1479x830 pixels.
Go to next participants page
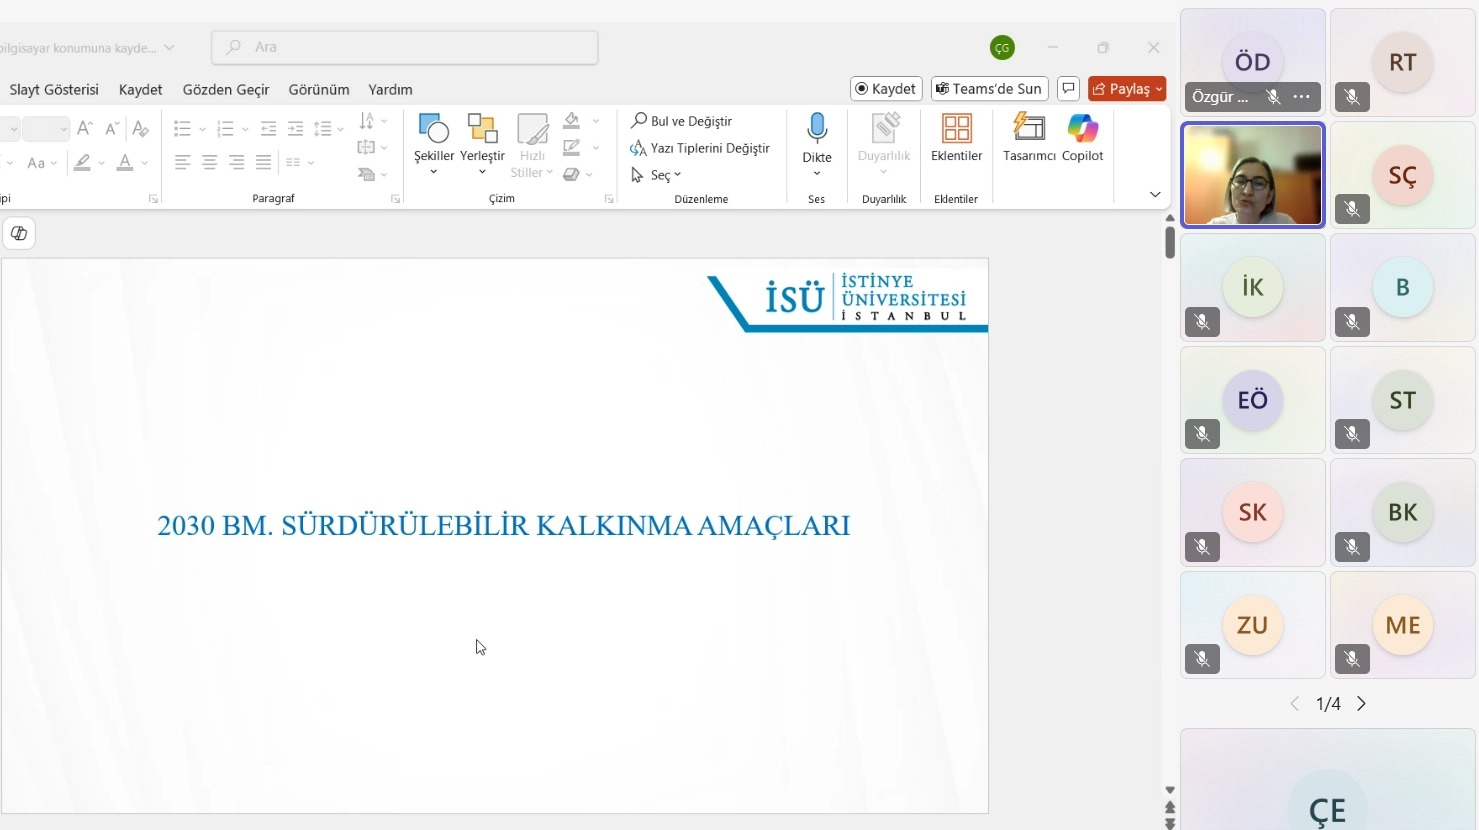1361,704
